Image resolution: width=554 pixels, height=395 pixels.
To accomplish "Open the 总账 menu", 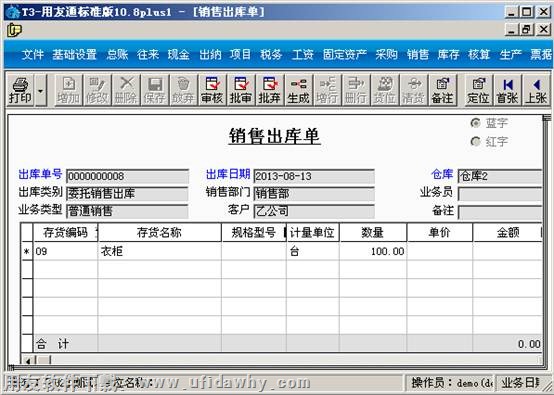I will tap(117, 54).
